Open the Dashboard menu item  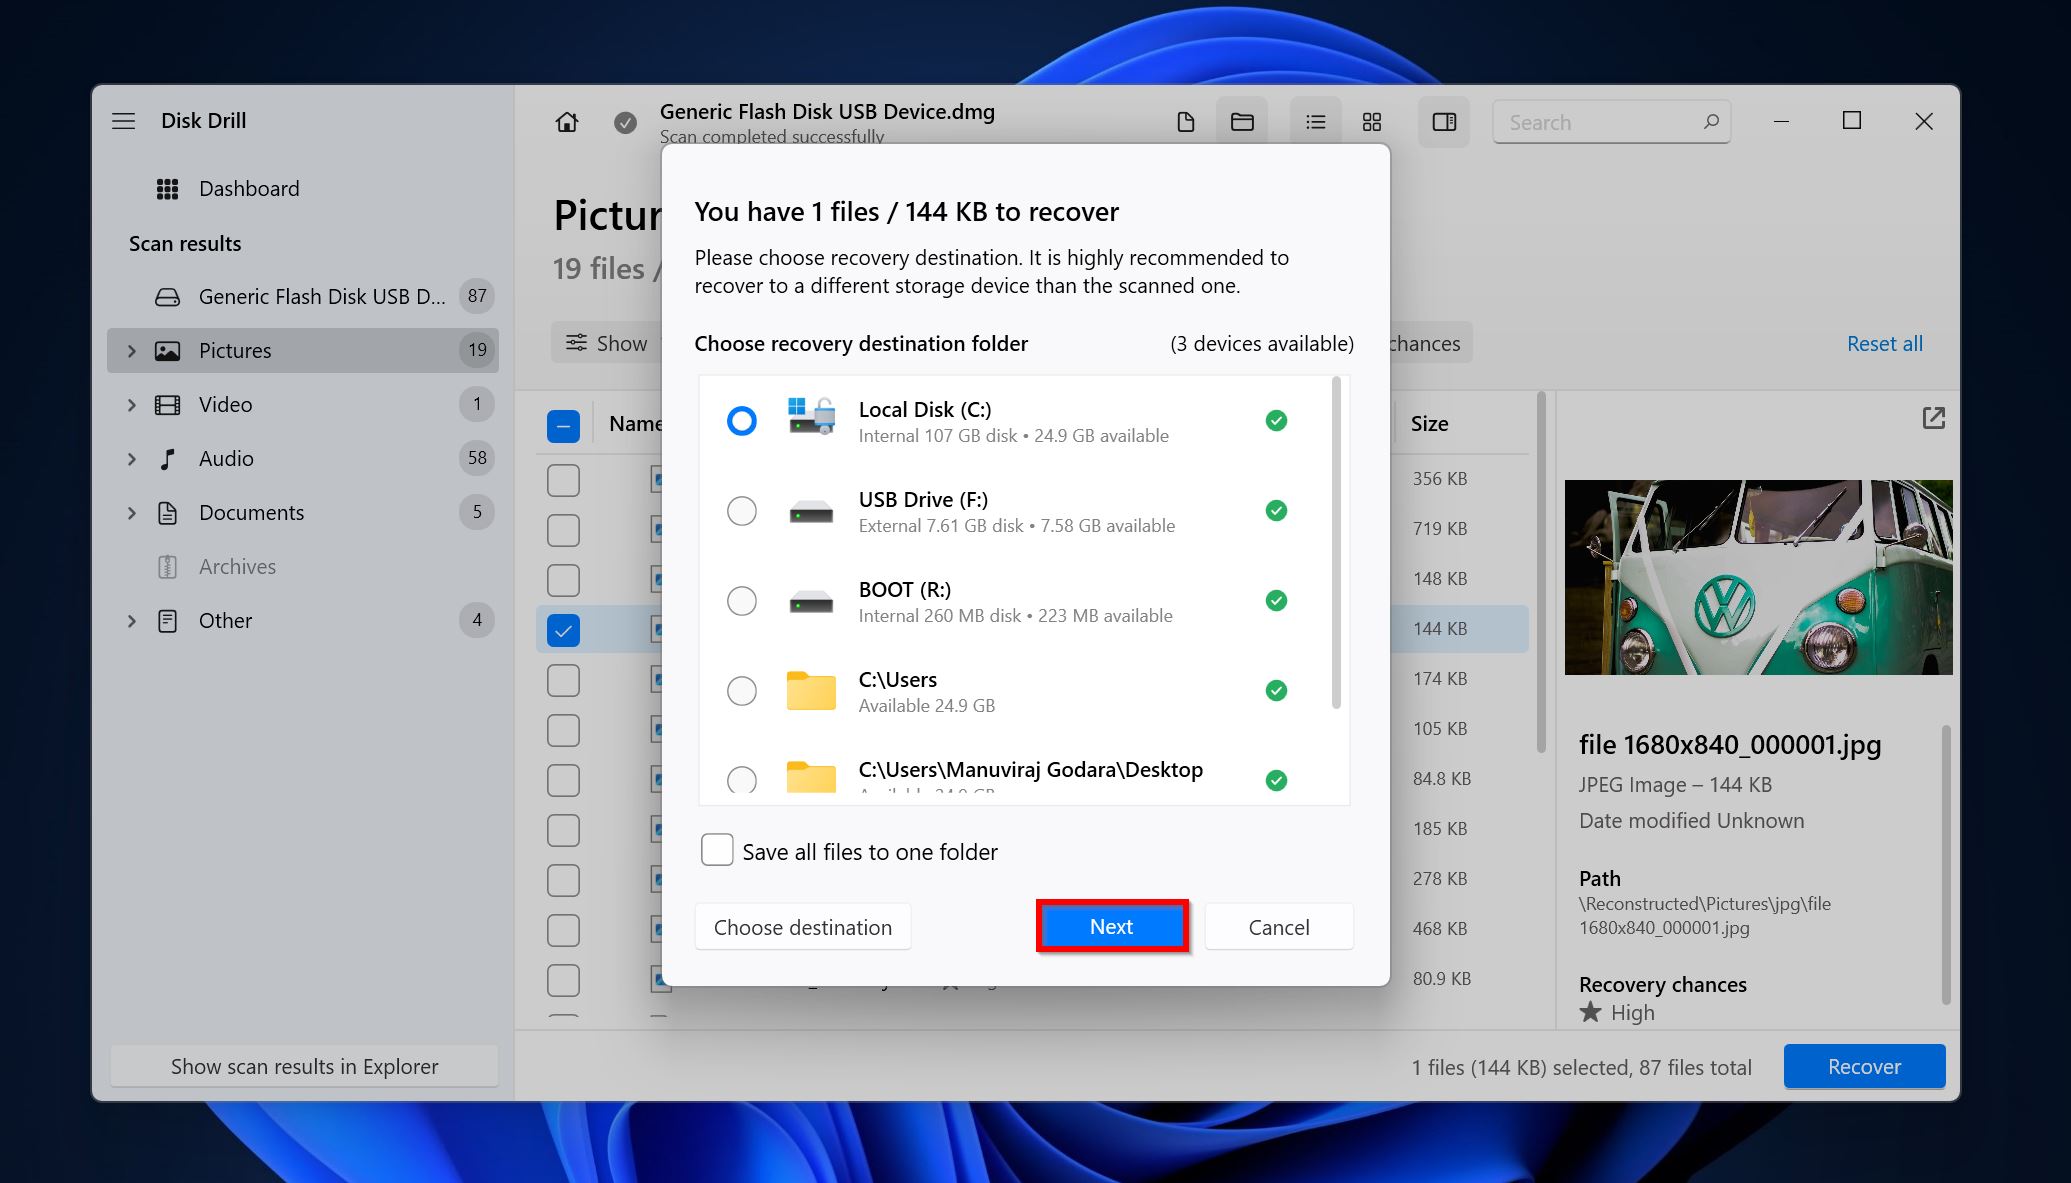250,186
